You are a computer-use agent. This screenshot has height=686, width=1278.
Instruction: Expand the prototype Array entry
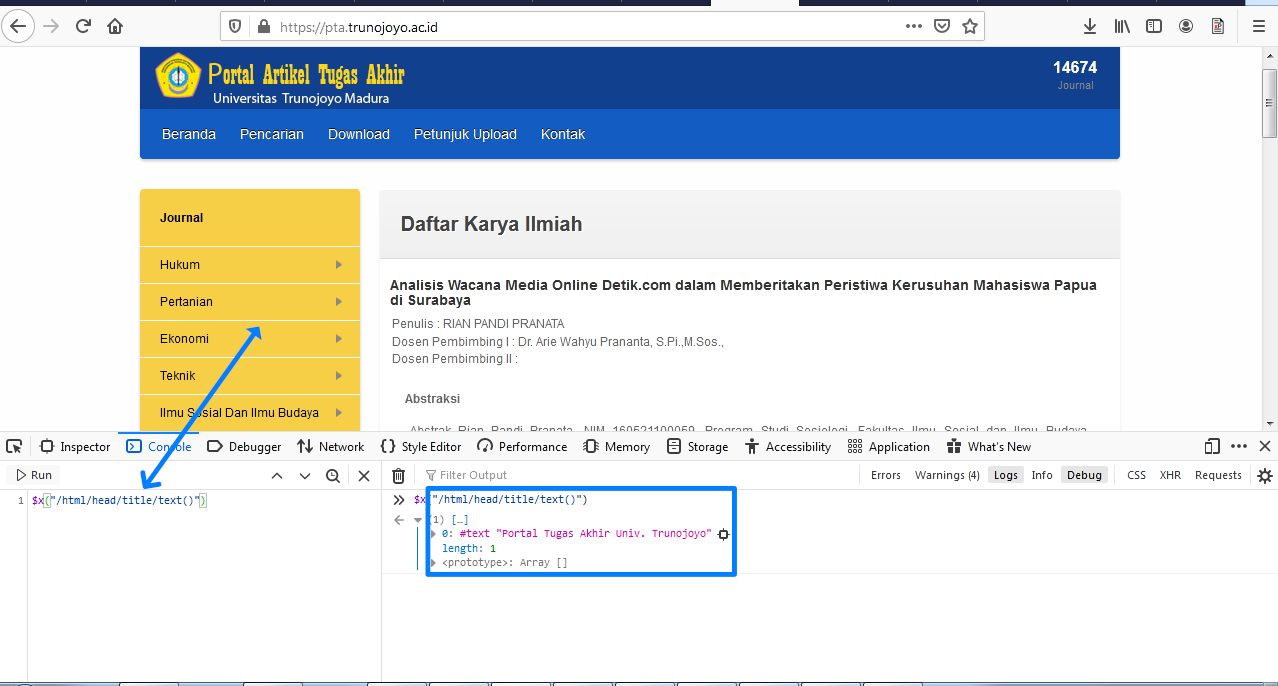433,563
